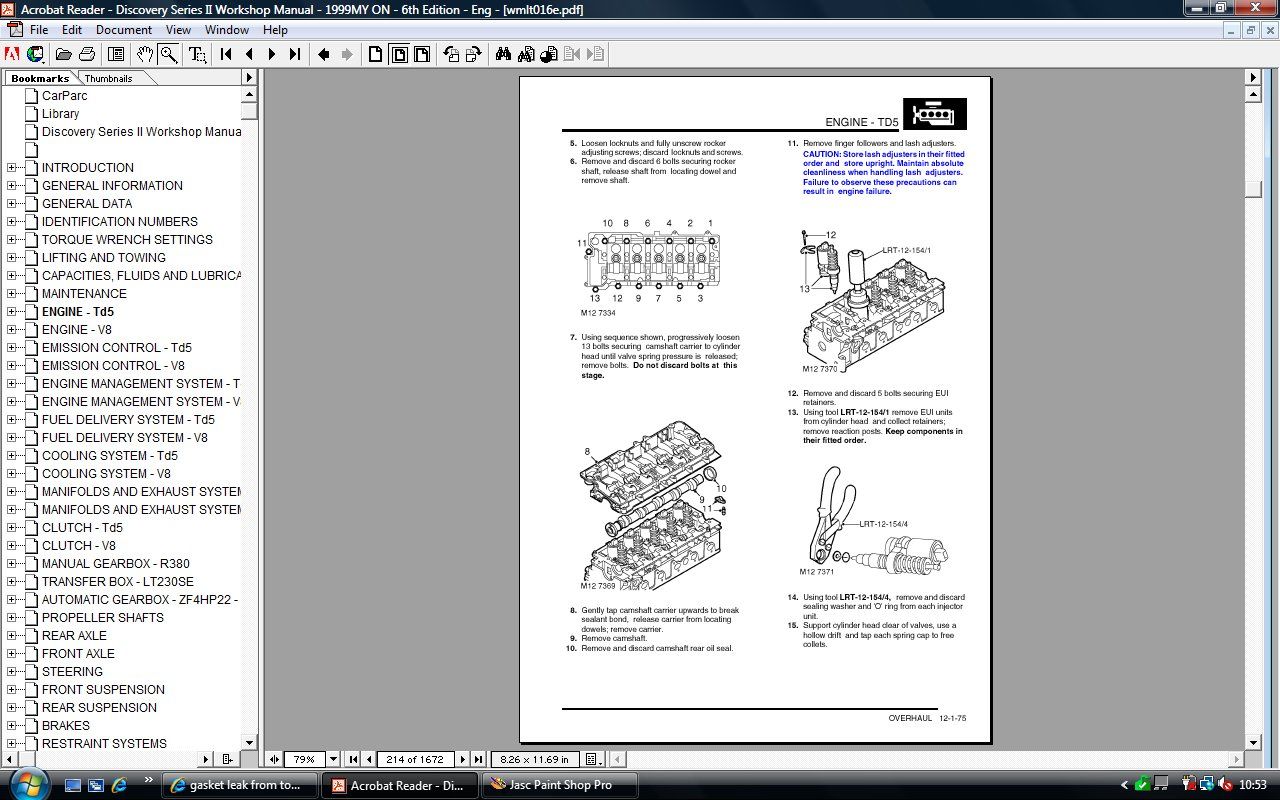Click status bar Last Page button
This screenshot has height=800, width=1280.
click(x=478, y=760)
